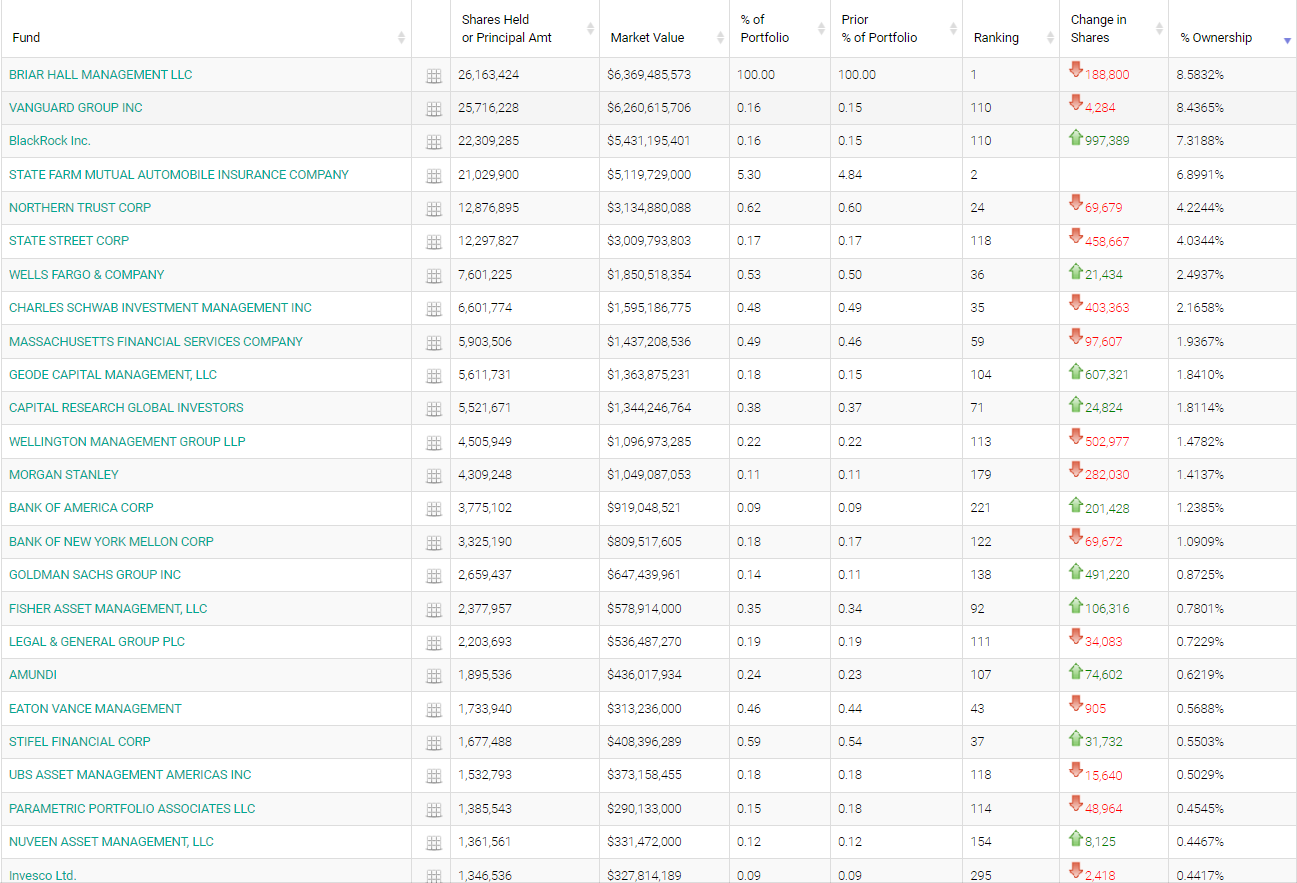Click share change value 201,428

tap(1107, 509)
